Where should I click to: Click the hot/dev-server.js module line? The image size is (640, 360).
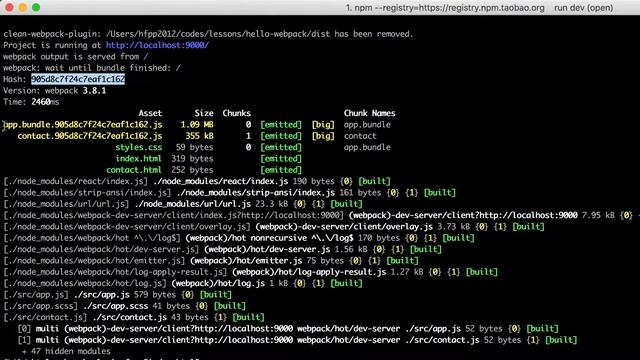click(x=222, y=249)
